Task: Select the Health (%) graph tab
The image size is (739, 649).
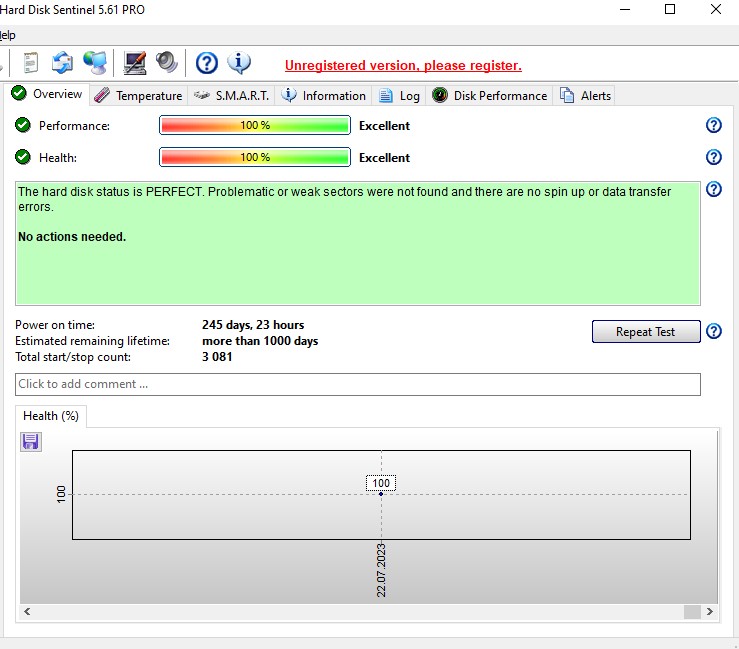Action: (51, 416)
